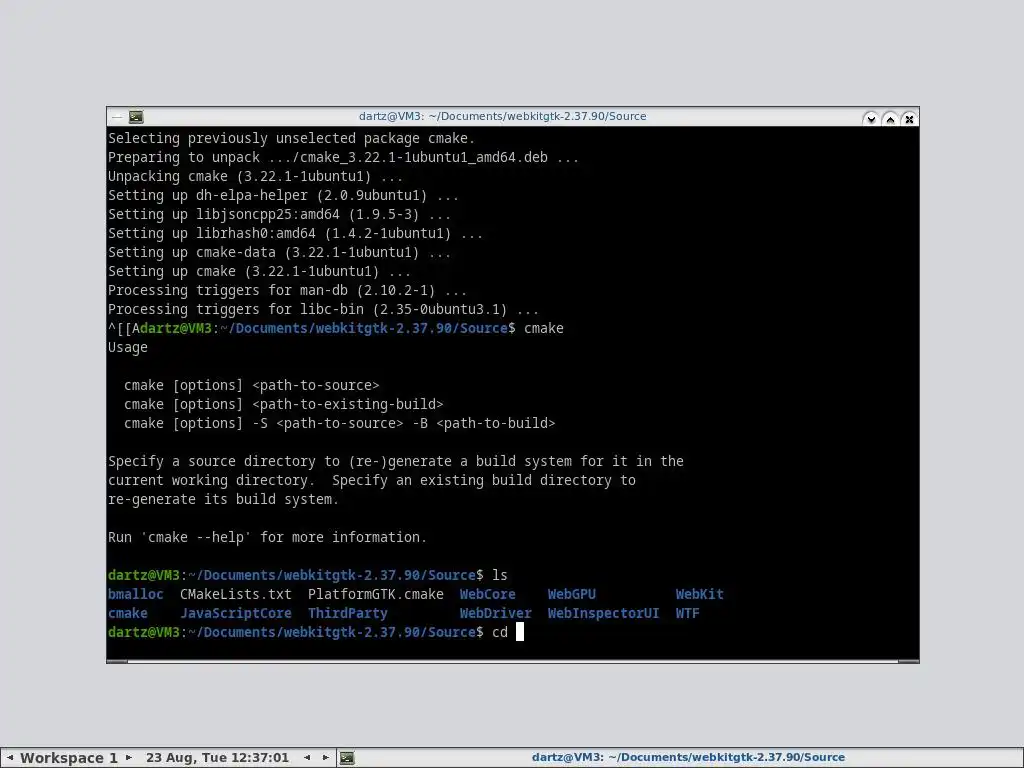The image size is (1024, 768).
Task: Close the terminal window
Action: point(909,119)
